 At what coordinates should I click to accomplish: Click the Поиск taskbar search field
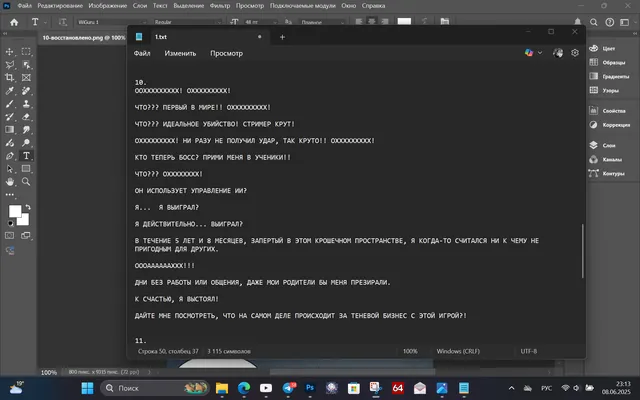(x=155, y=388)
